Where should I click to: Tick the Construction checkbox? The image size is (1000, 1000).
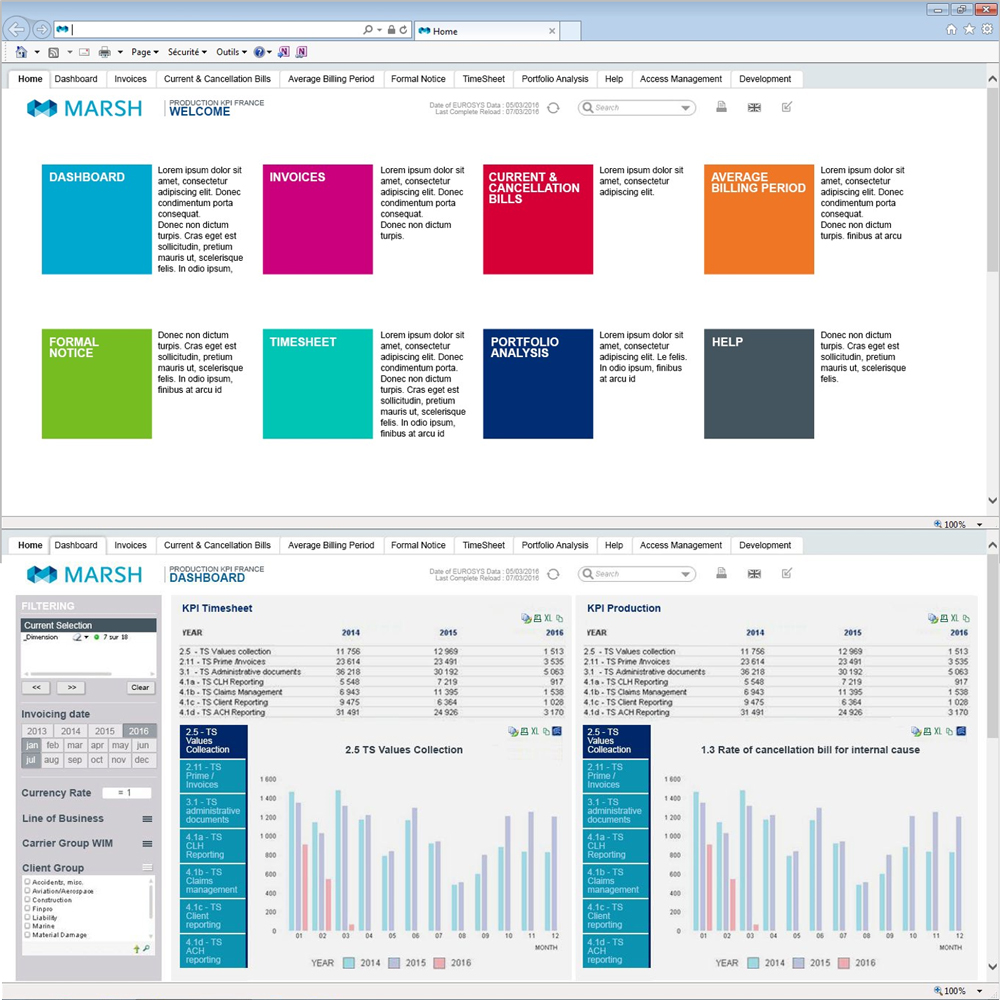[27, 900]
